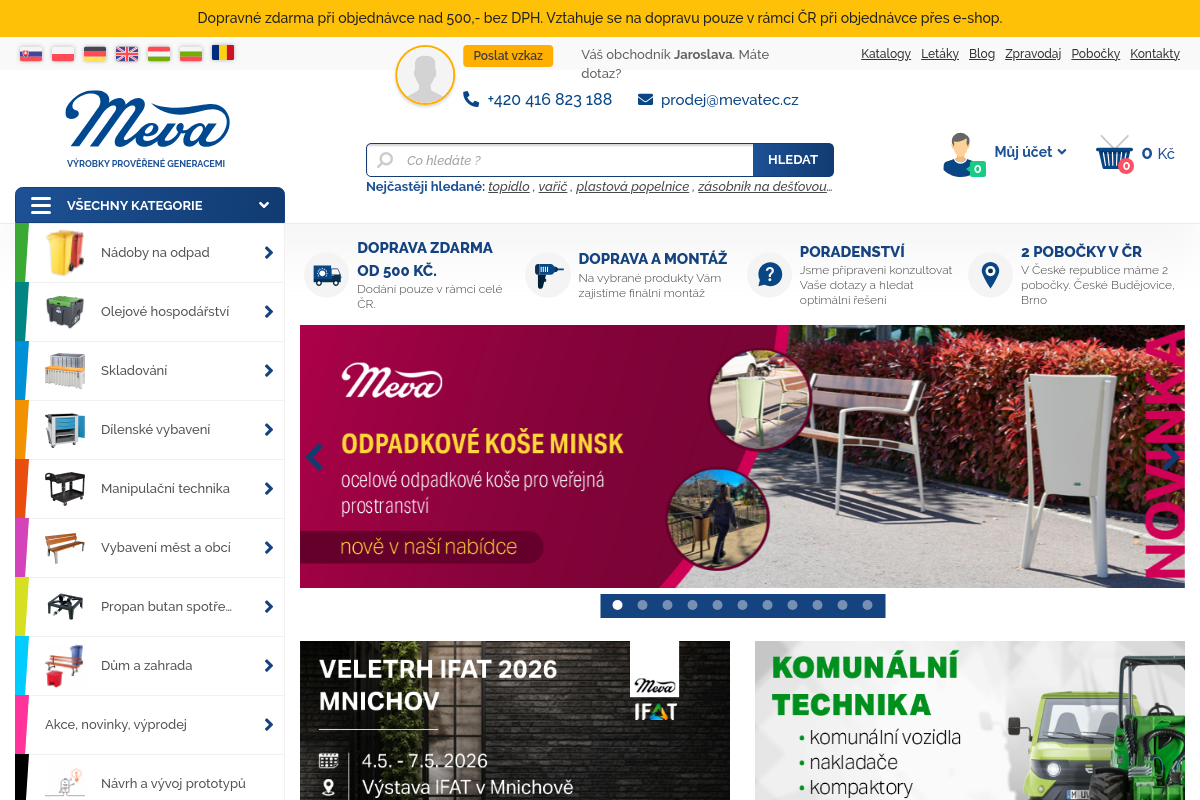Image resolution: width=1200 pixels, height=800 pixels.
Task: Click the delivery truck icon for DOPRAVA ZDARMA
Action: click(325, 275)
